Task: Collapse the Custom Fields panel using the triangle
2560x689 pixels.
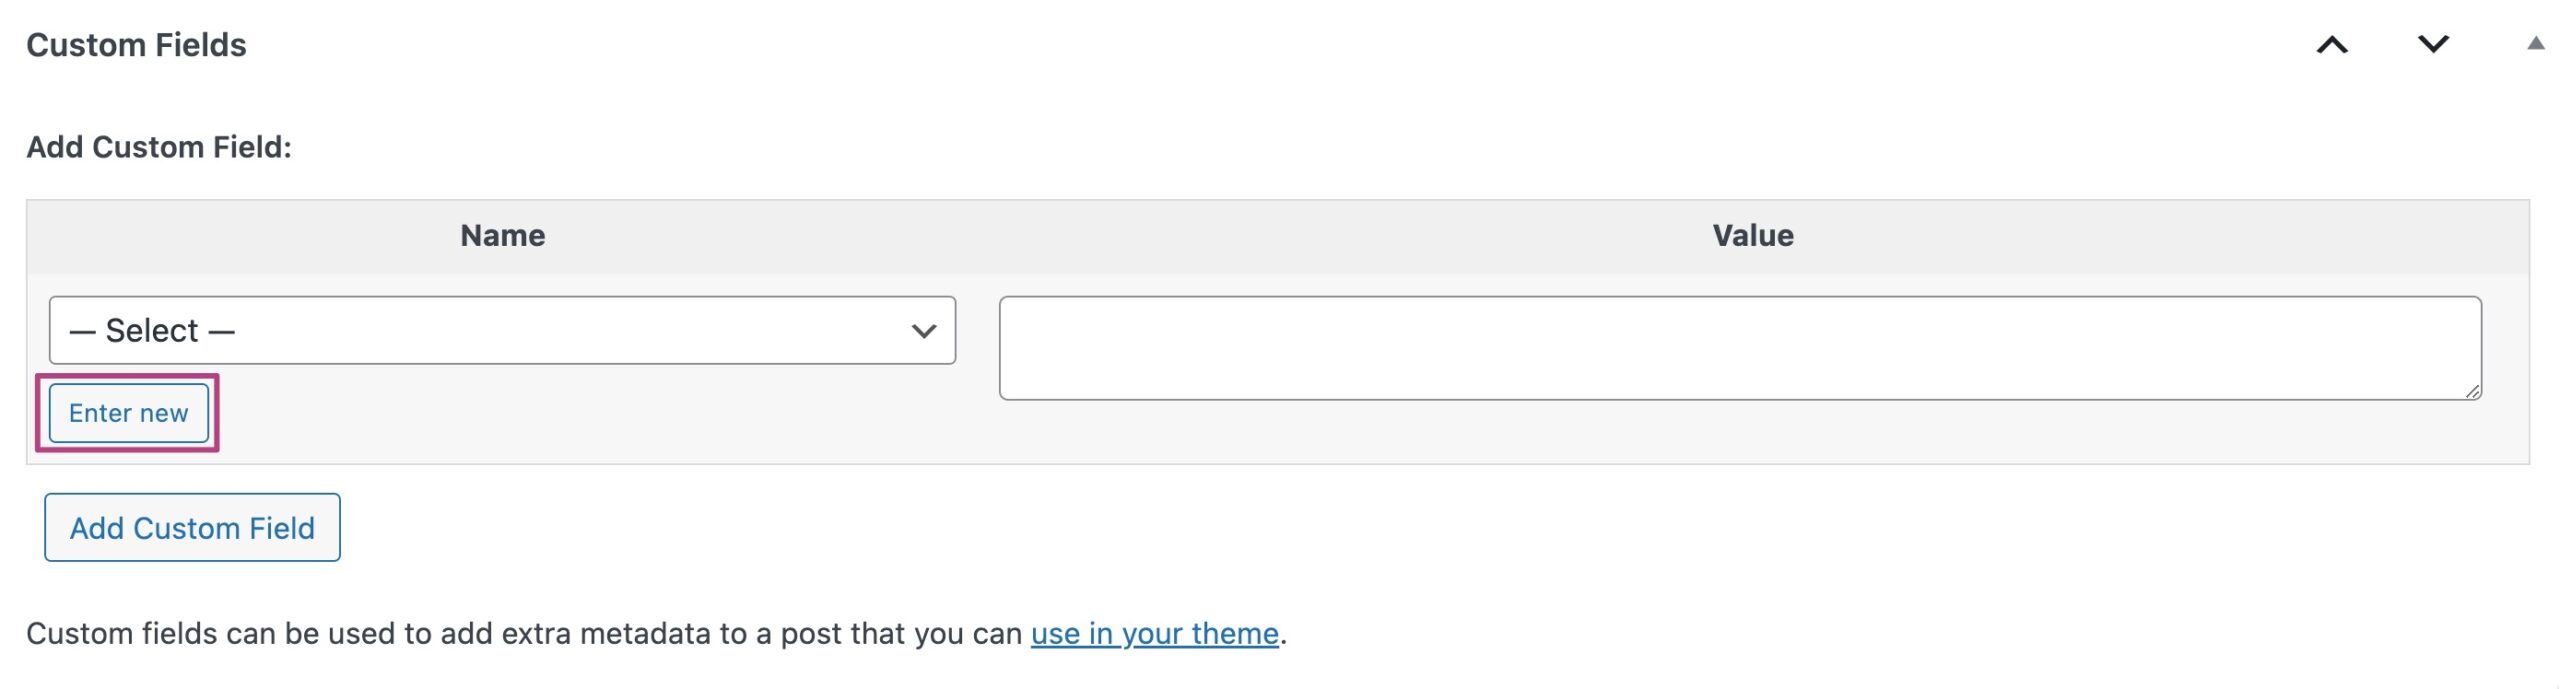Action: coord(2535,43)
